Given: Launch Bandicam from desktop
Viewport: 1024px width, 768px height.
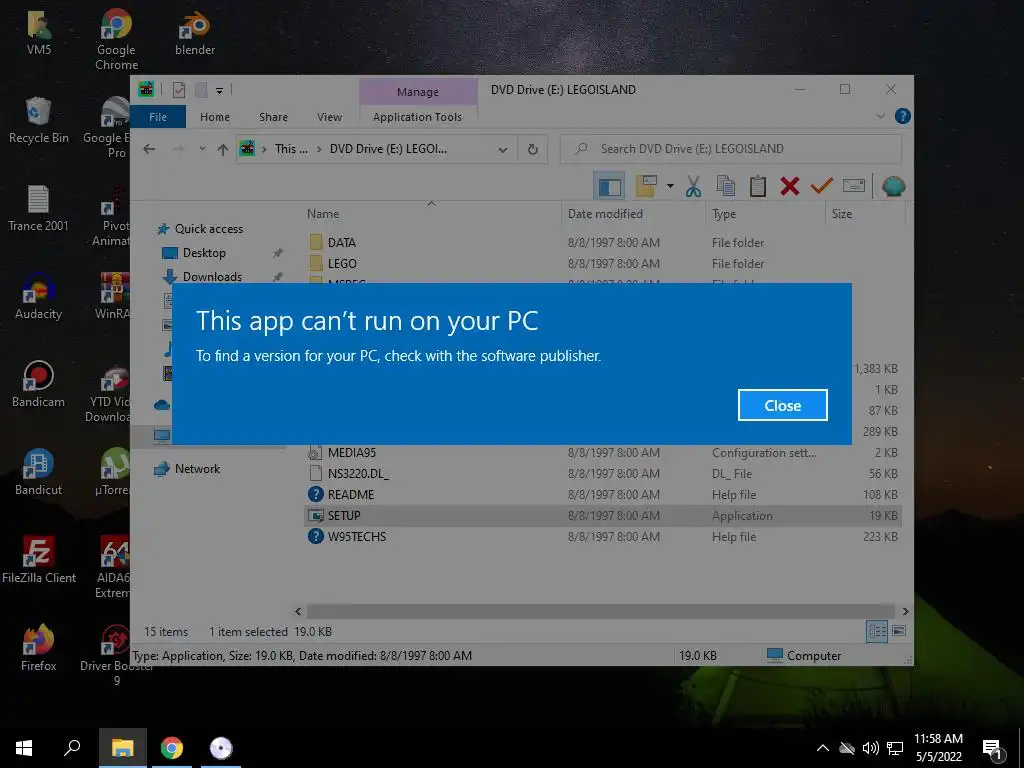Looking at the screenshot, I should tap(39, 385).
